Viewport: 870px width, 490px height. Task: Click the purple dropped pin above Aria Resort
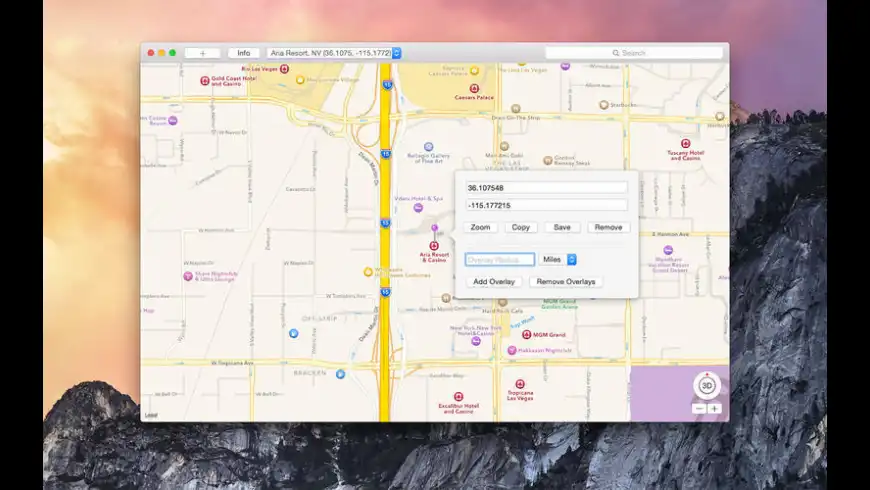[434, 228]
